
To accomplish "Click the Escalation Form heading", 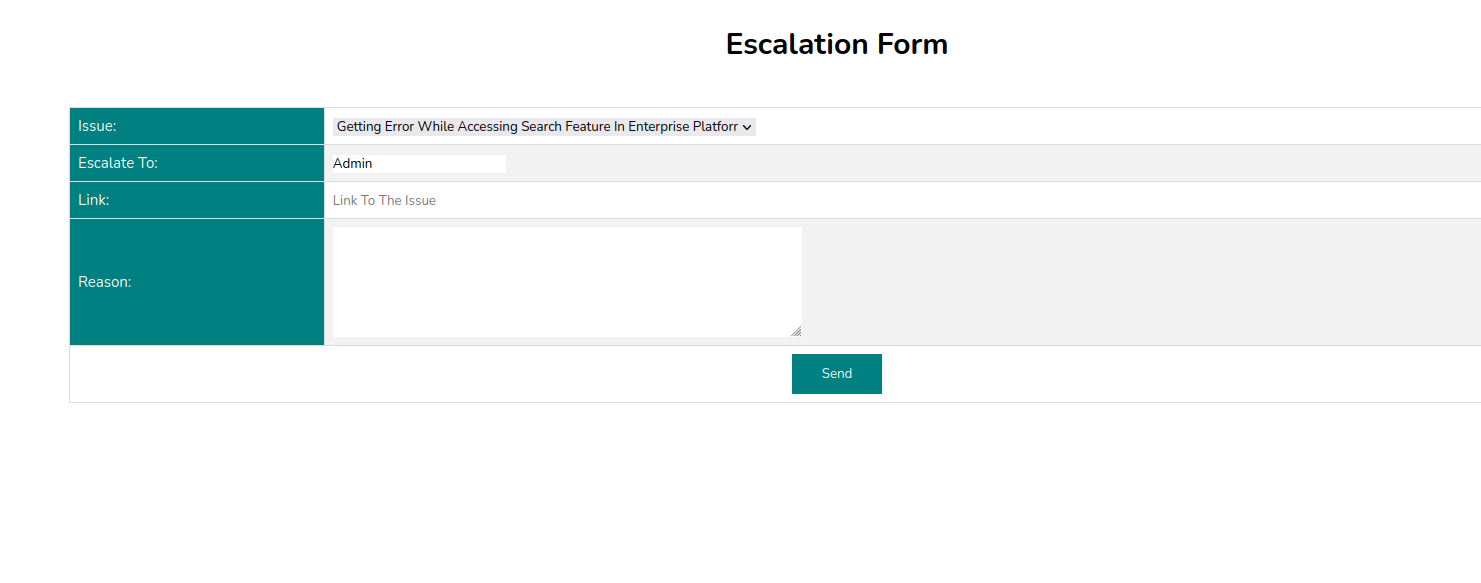I will pyautogui.click(x=837, y=44).
